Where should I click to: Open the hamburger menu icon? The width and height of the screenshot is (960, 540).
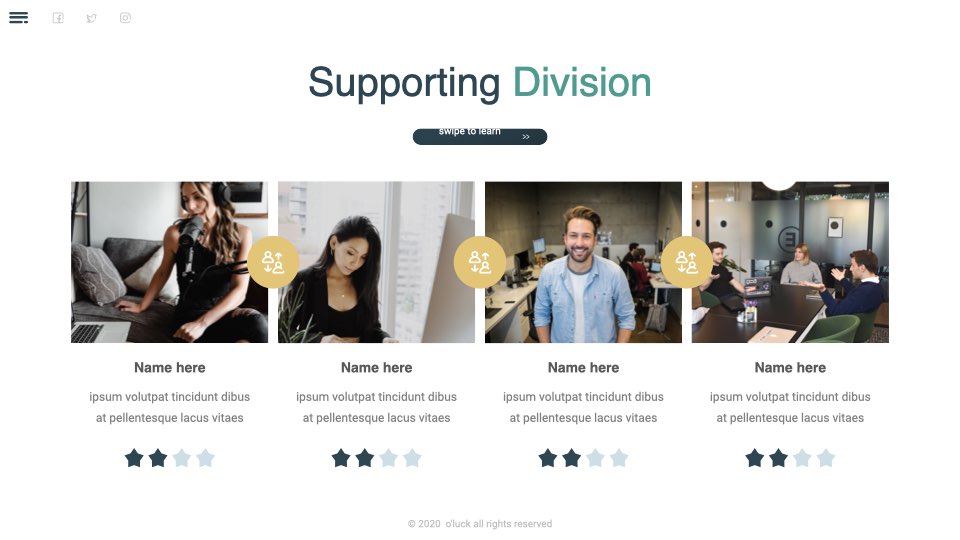(18, 18)
